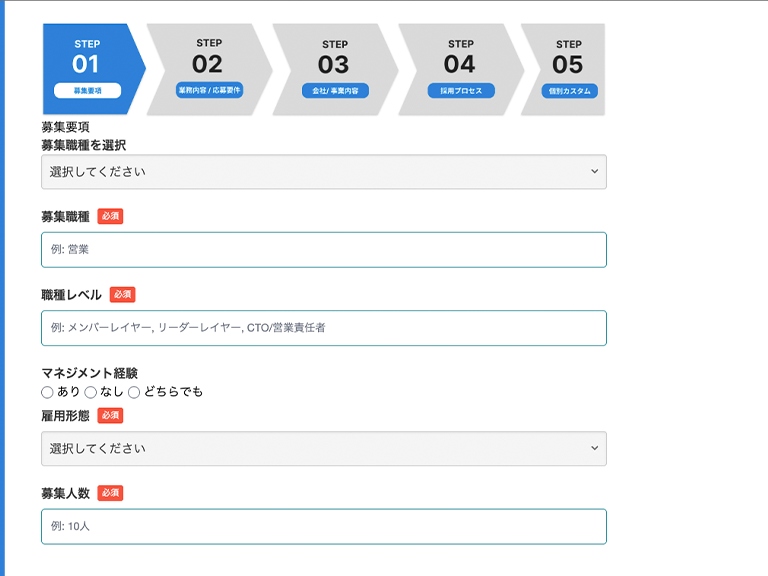Go to STEP 05 個別カスタム

pyautogui.click(x=563, y=69)
